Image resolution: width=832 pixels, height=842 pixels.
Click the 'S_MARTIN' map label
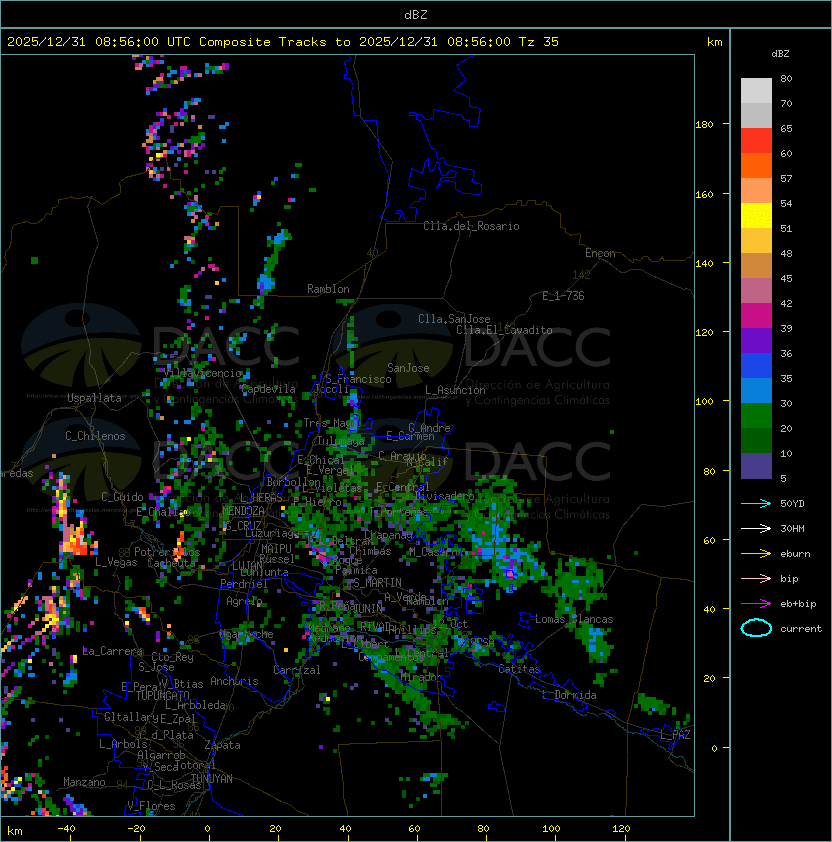pos(378,583)
